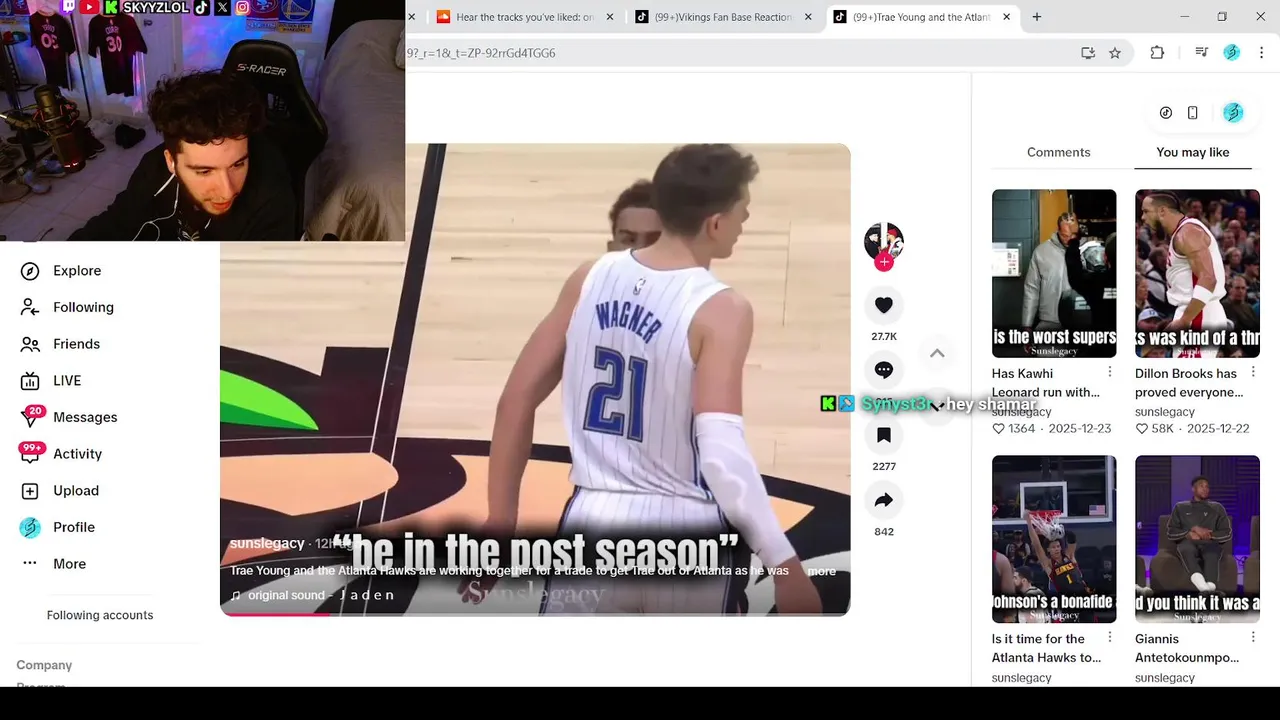Open the profile avatar above You may like

click(x=1233, y=113)
